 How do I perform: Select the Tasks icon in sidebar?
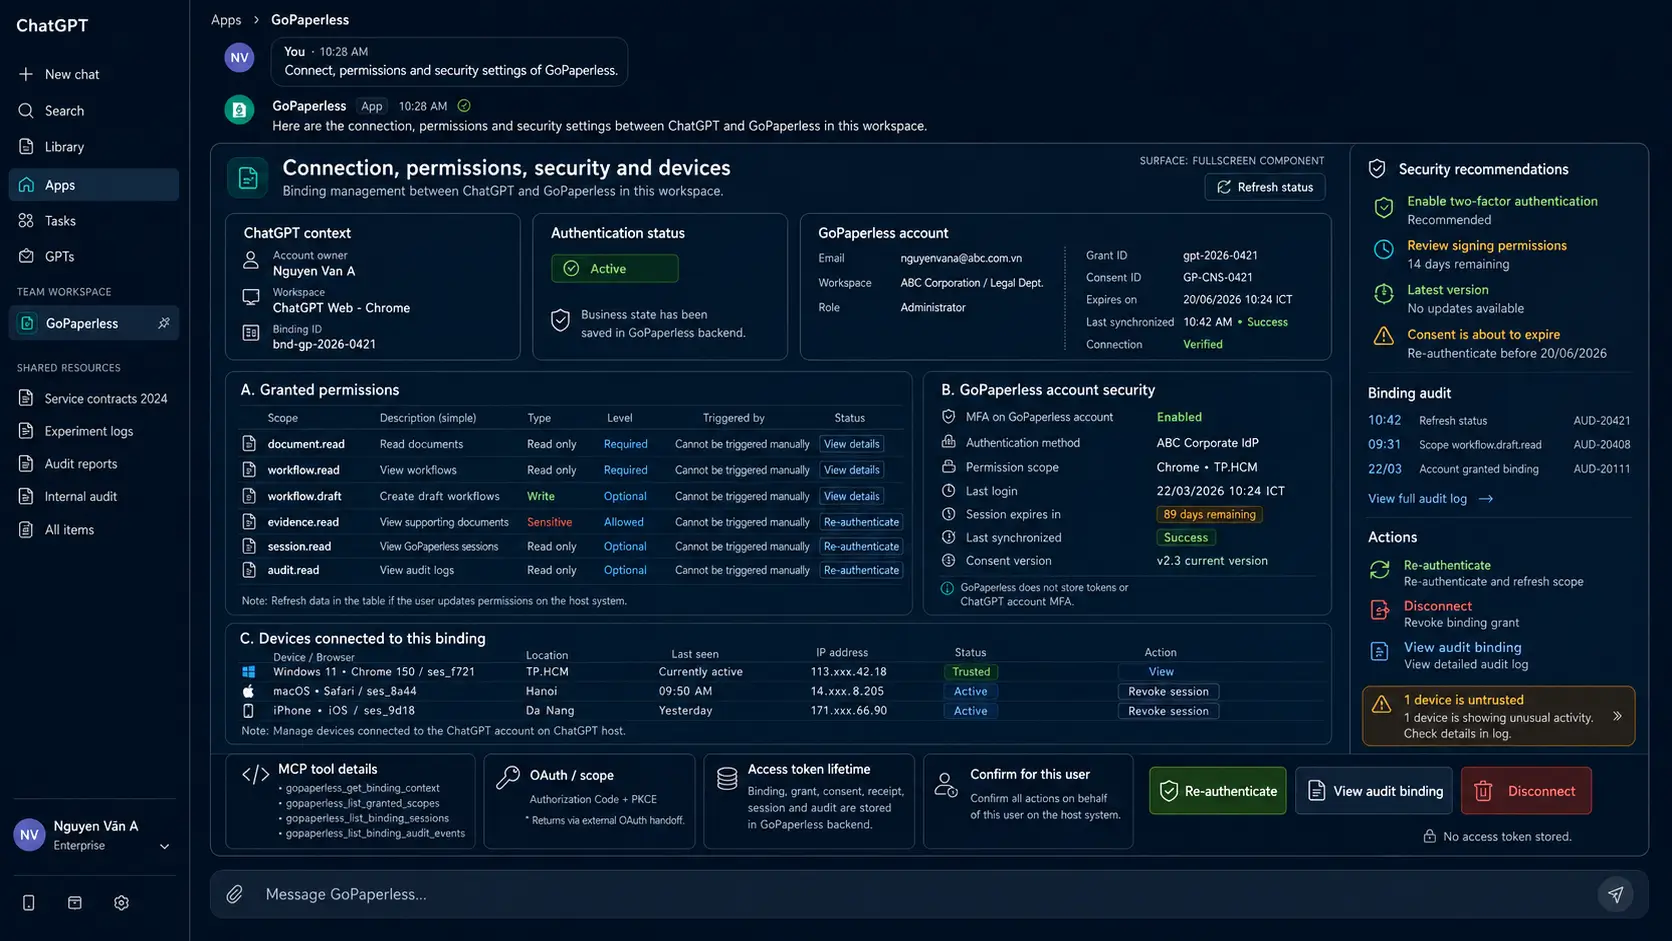(26, 221)
